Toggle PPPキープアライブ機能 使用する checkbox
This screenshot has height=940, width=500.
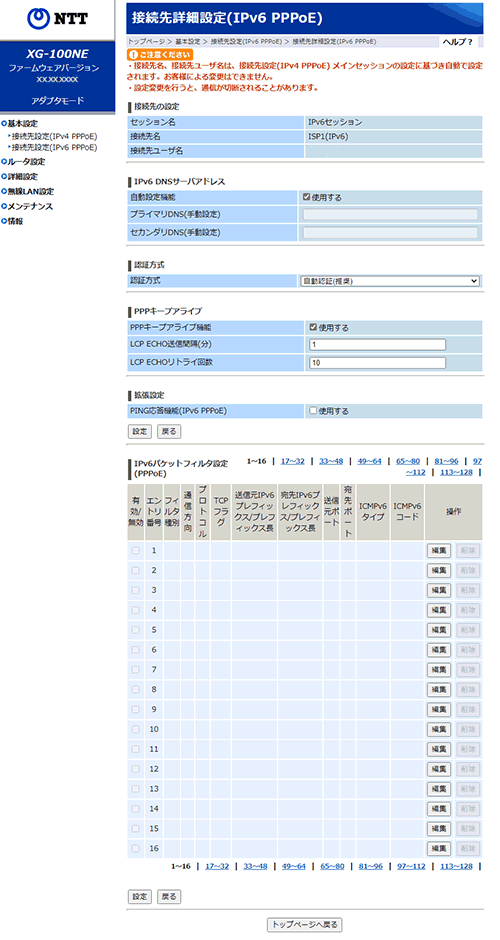click(x=313, y=328)
